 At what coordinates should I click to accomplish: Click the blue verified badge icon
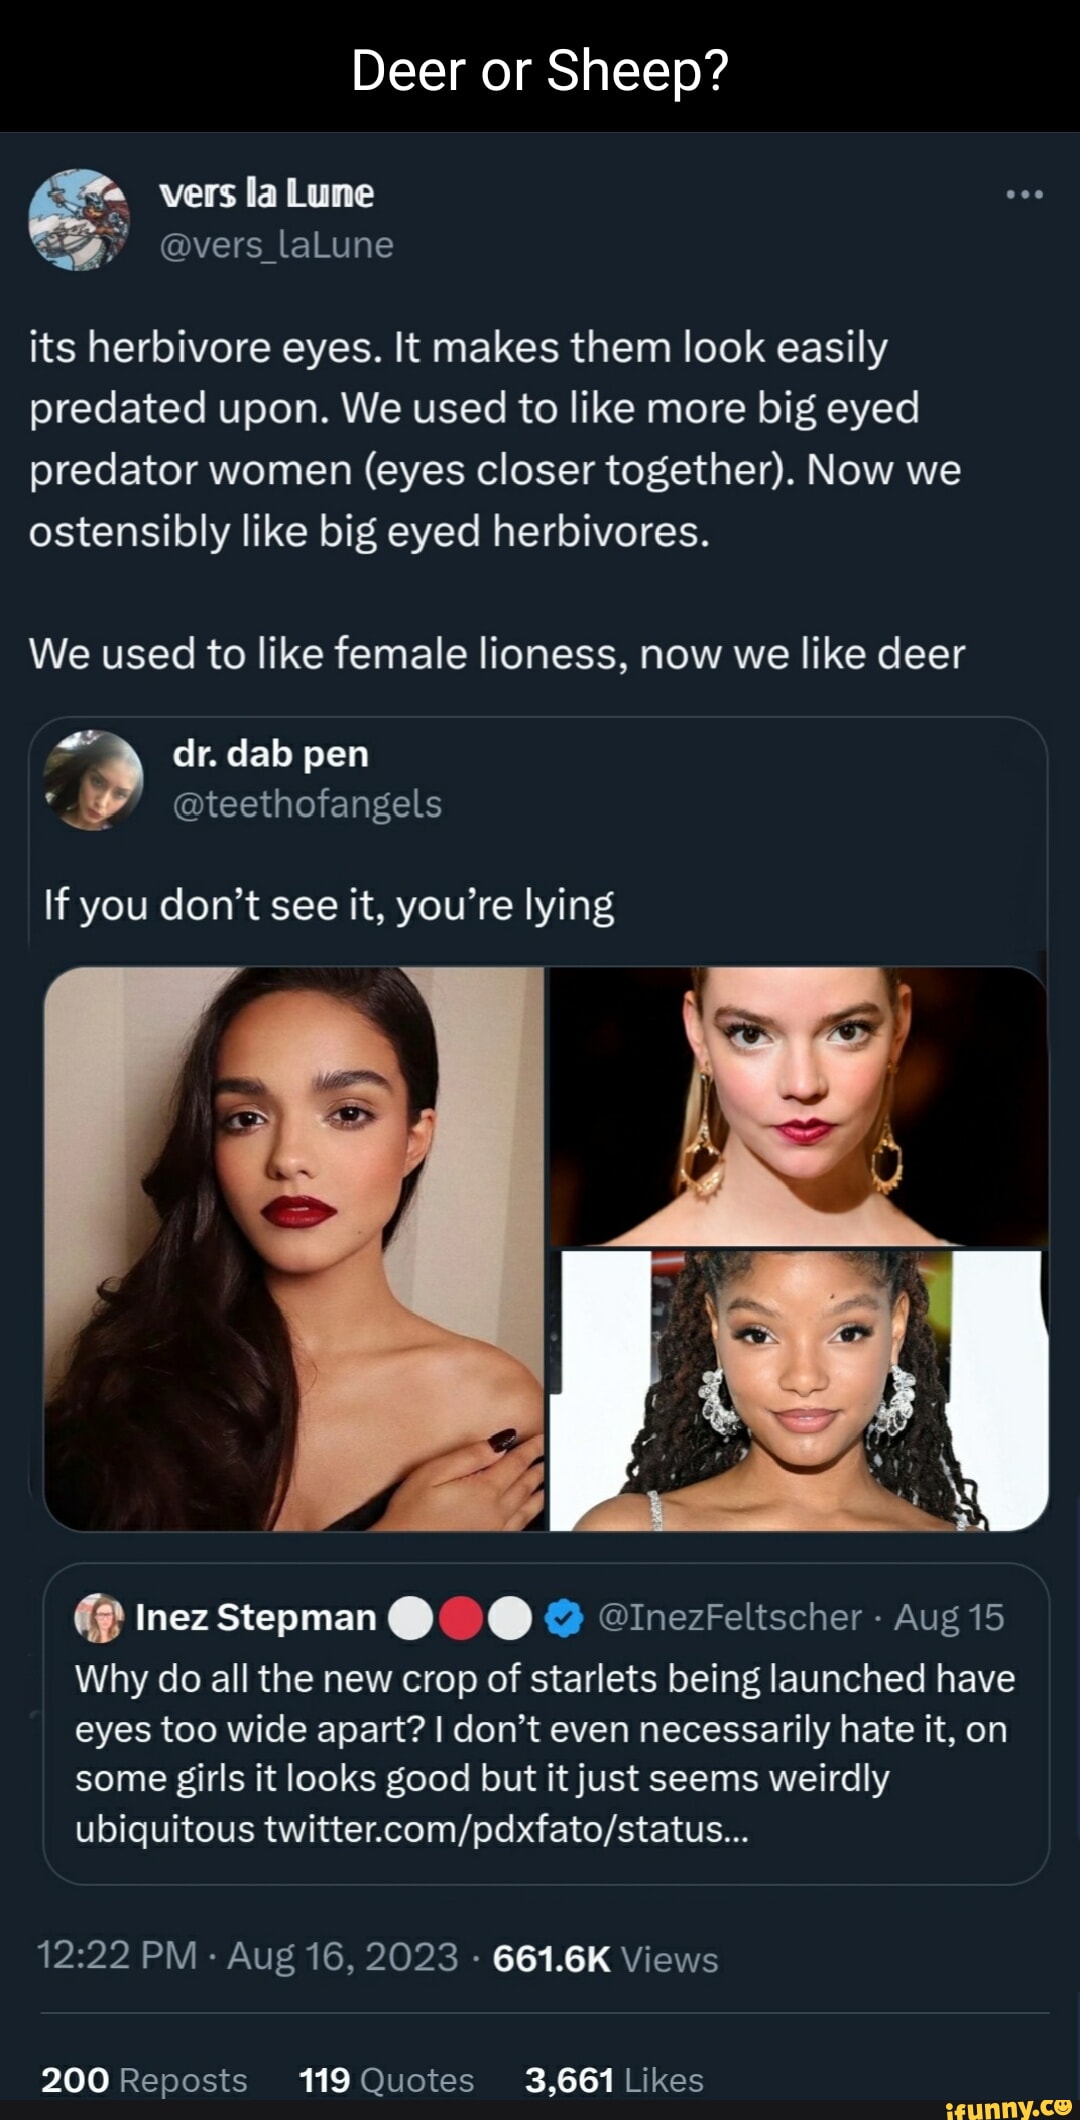[x=565, y=1618]
